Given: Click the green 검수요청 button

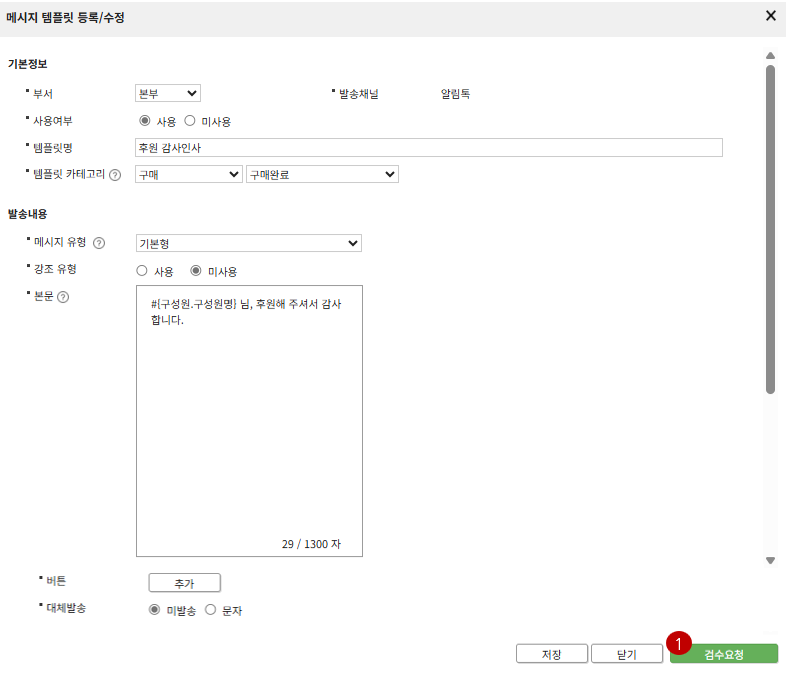Looking at the screenshot, I should point(724,654).
